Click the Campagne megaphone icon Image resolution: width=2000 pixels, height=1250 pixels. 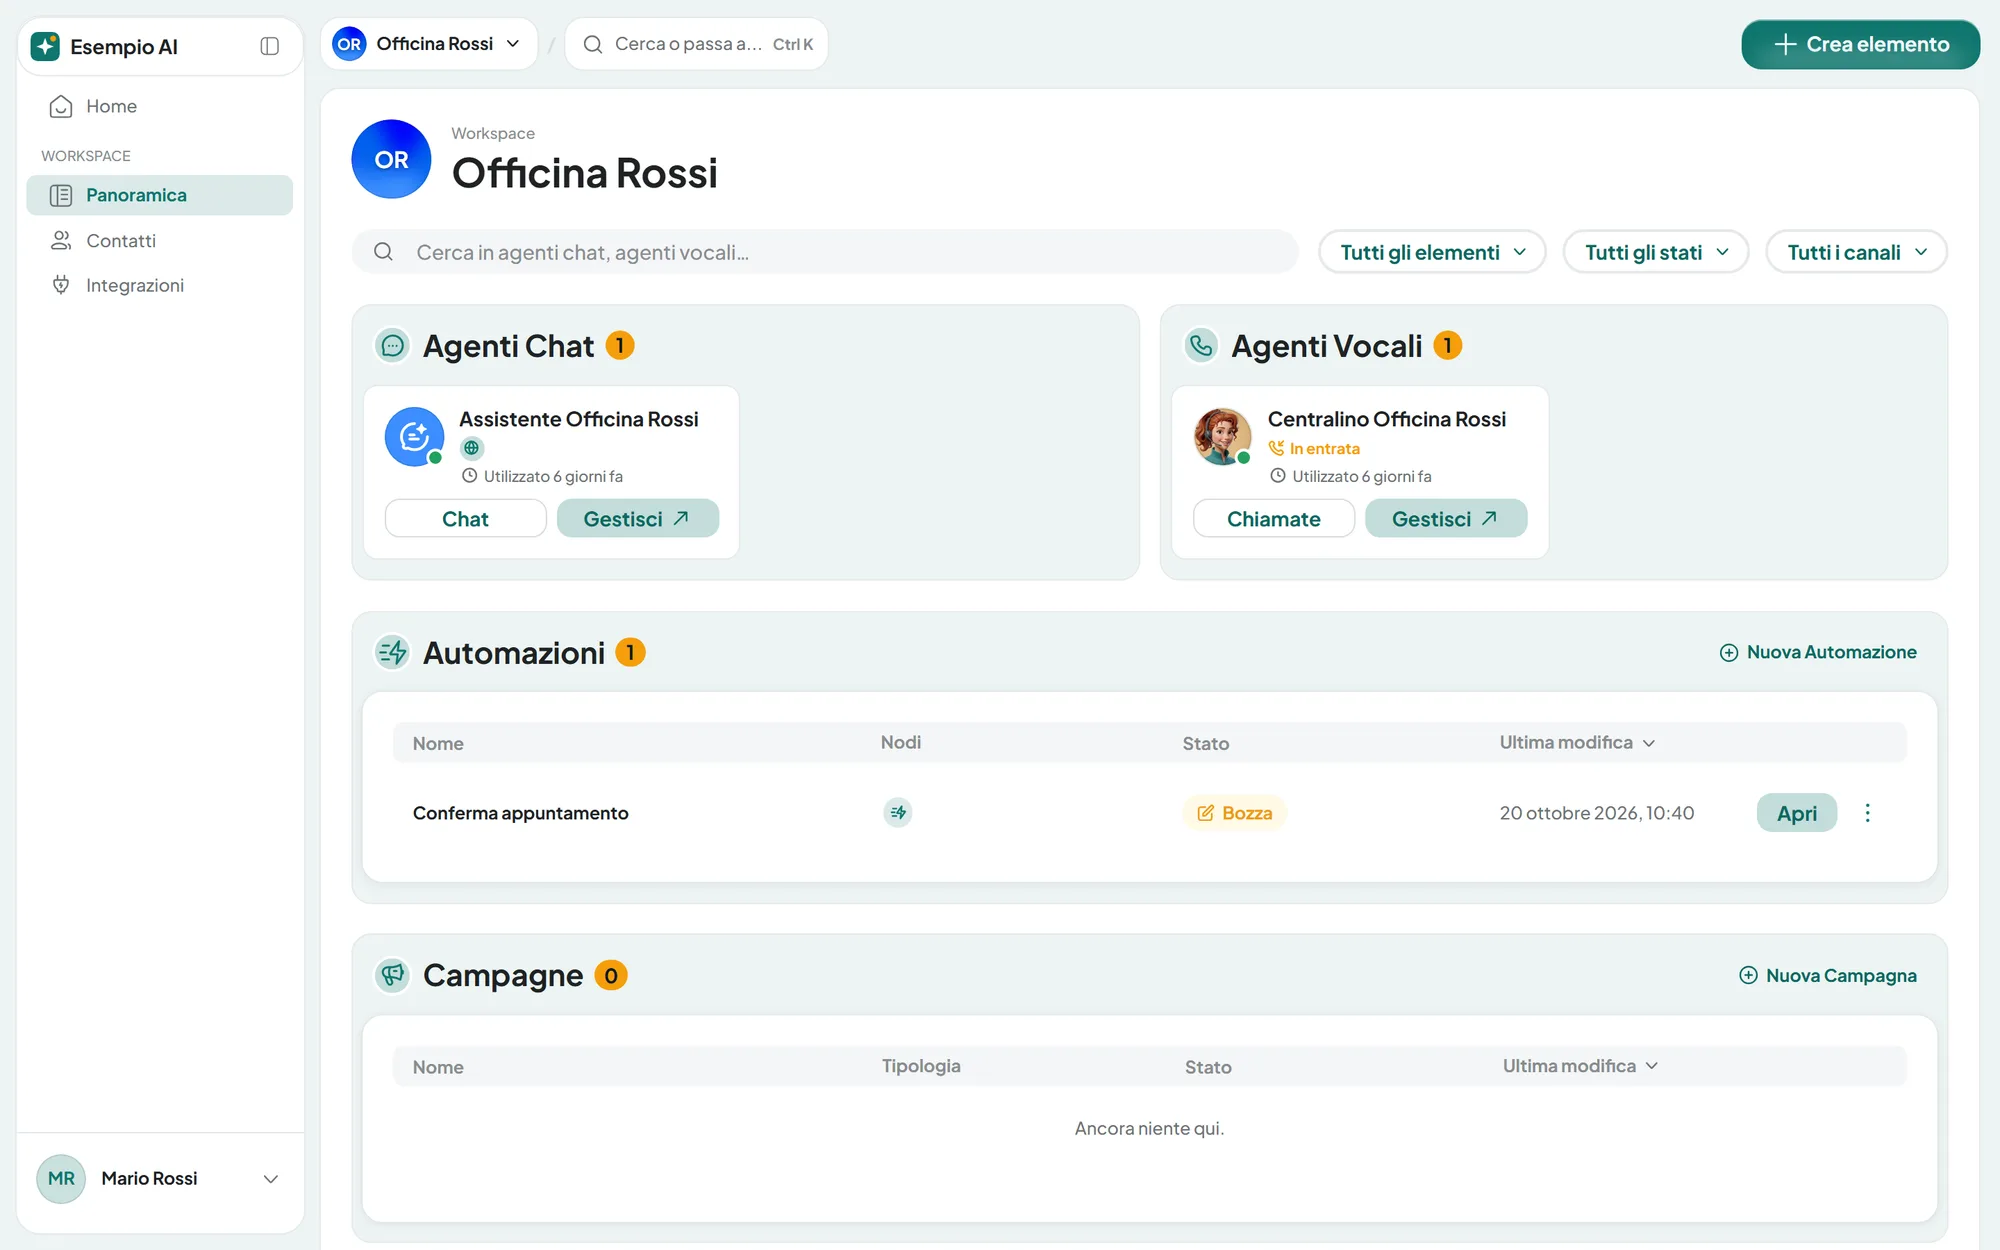(x=392, y=975)
